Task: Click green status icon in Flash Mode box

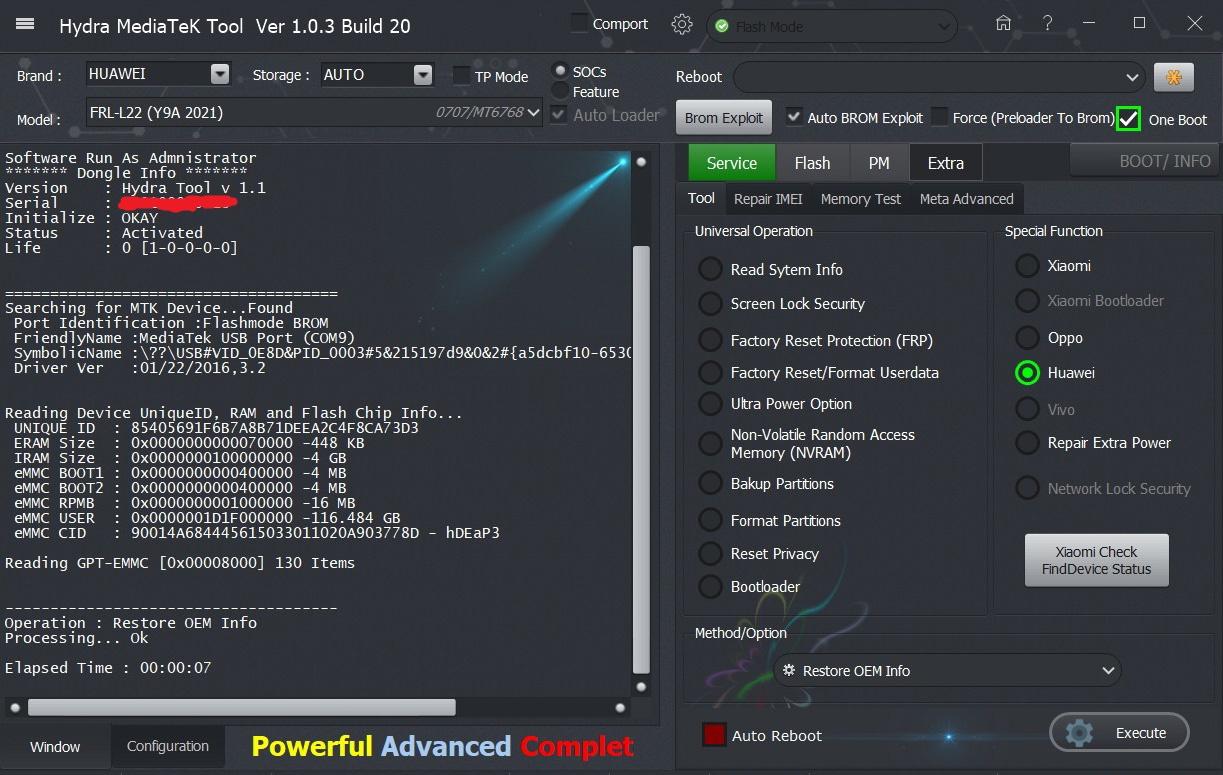Action: [x=722, y=27]
